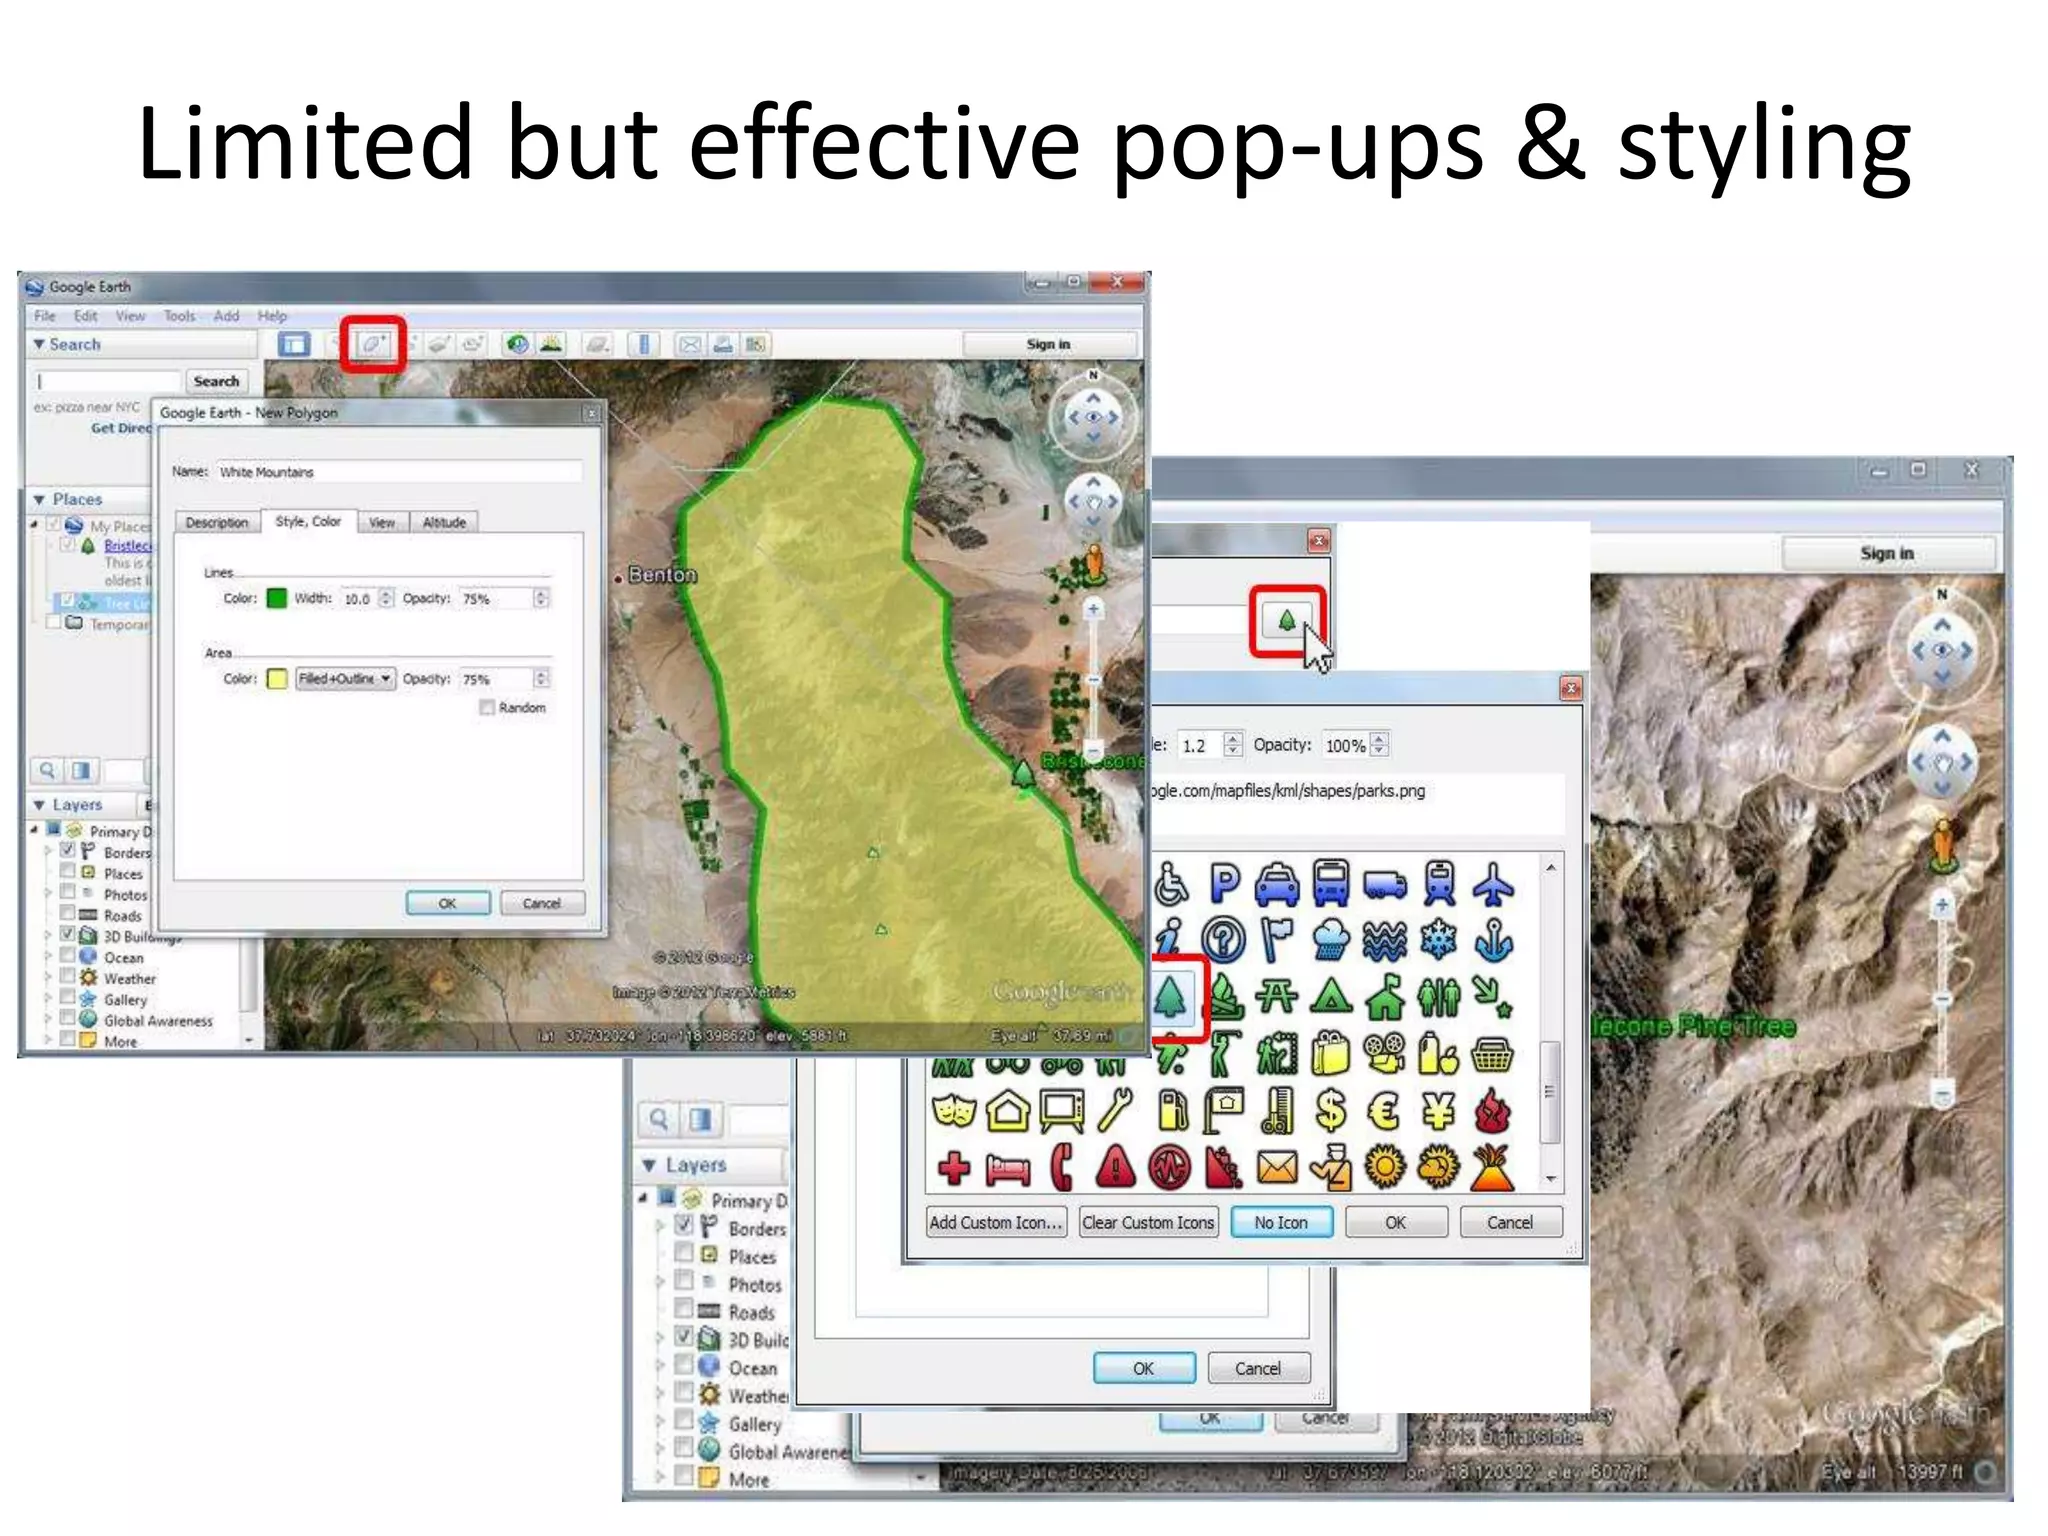2048x1536 pixels.
Task: Click the Lines Opacity 75% stepper
Action: (541, 598)
